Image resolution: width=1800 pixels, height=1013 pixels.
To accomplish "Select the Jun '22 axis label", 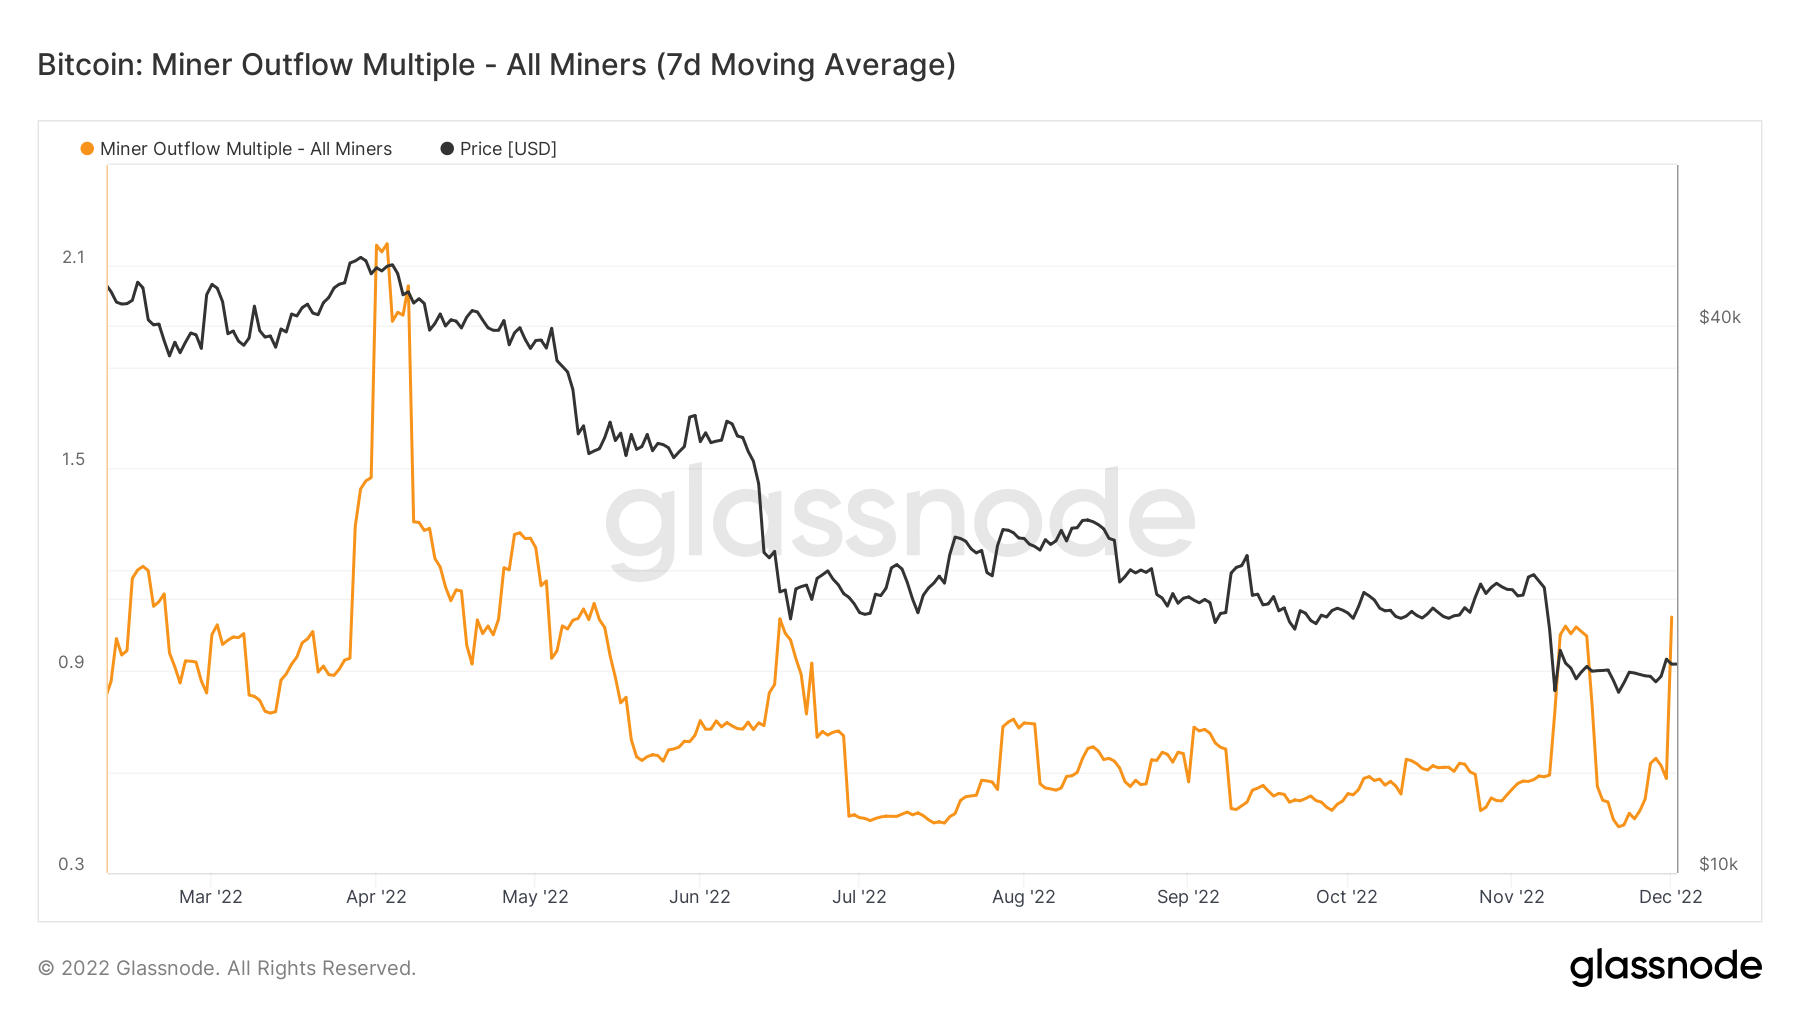I will pos(700,897).
